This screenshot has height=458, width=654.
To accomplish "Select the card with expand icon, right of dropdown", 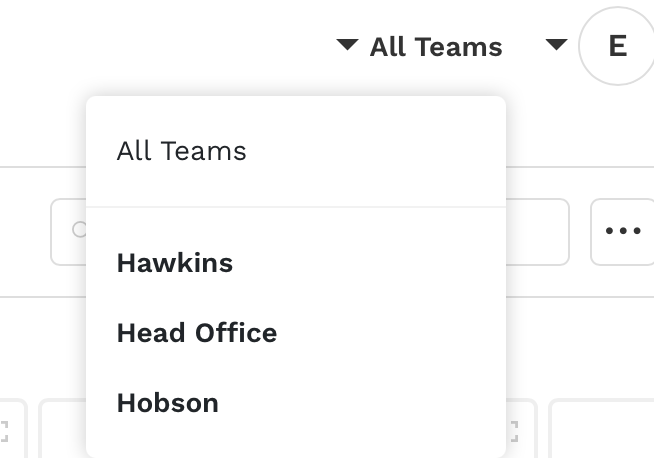I will (x=521, y=428).
